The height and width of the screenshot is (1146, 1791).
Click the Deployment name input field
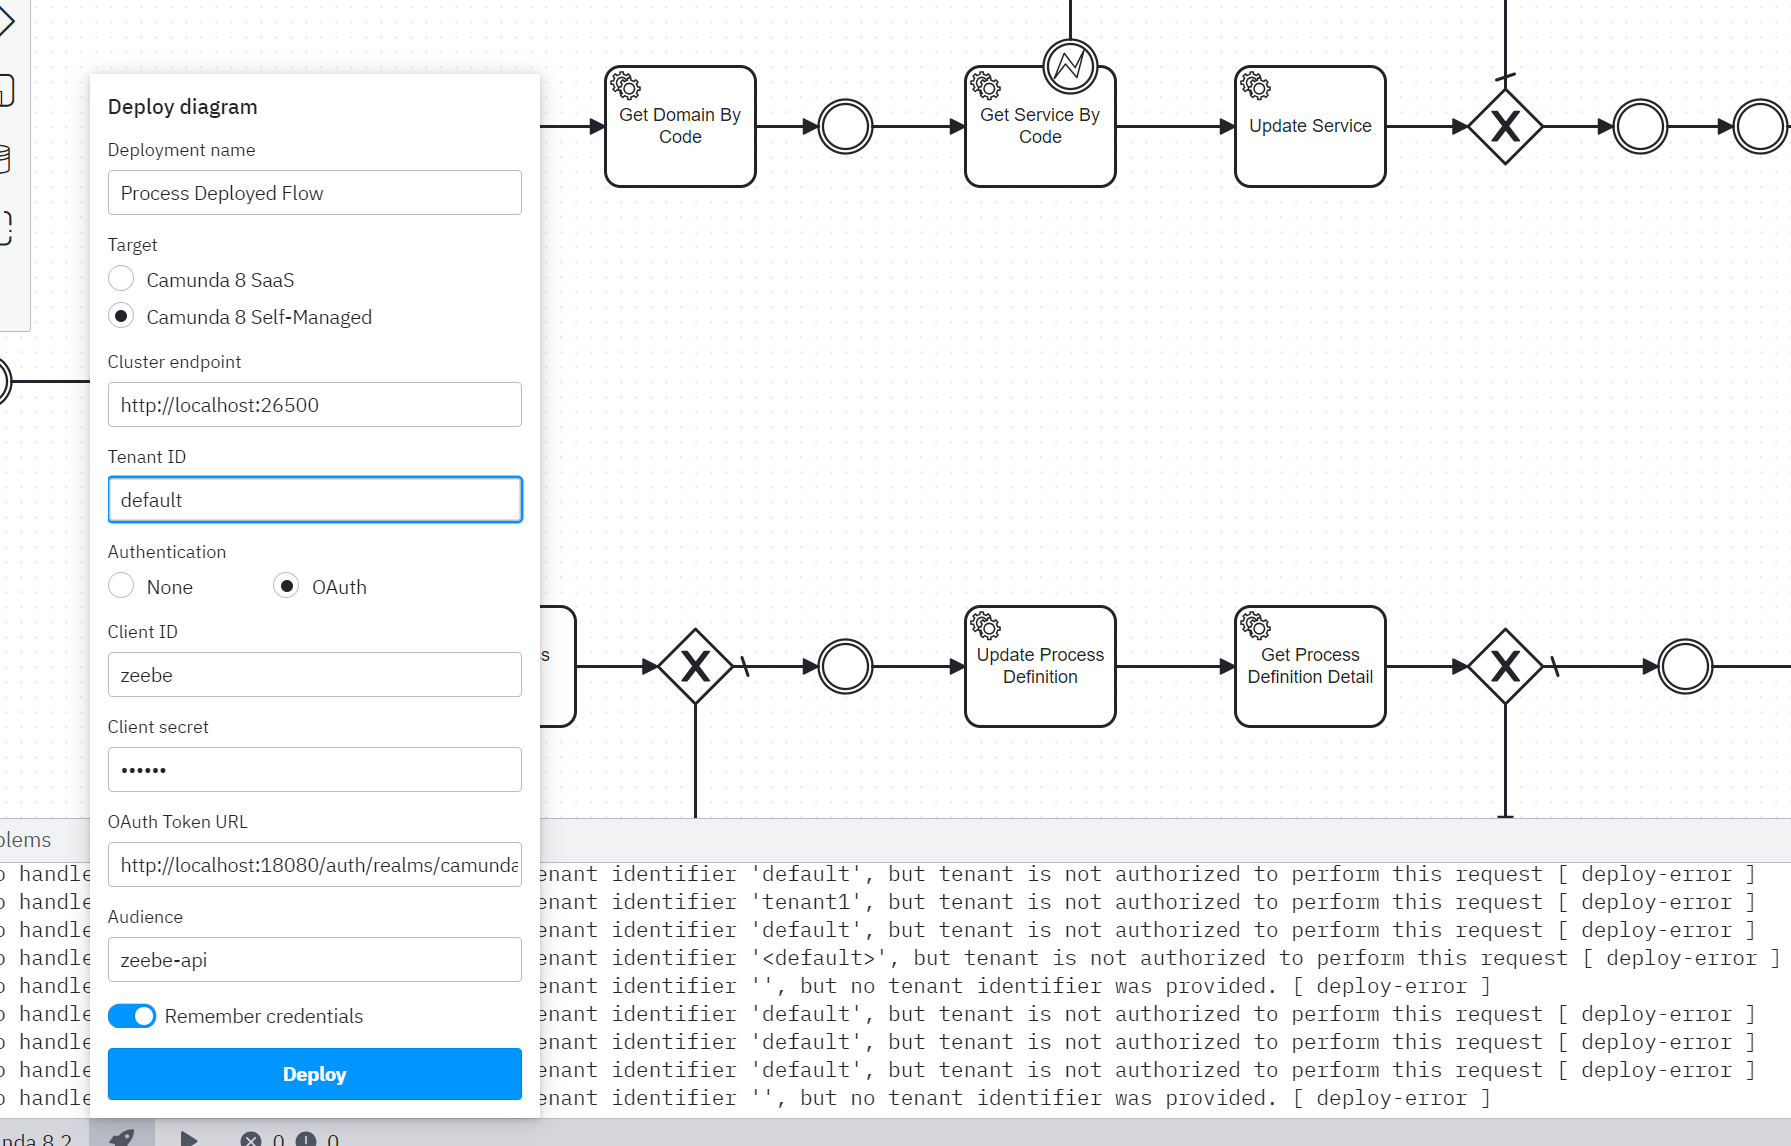point(314,193)
